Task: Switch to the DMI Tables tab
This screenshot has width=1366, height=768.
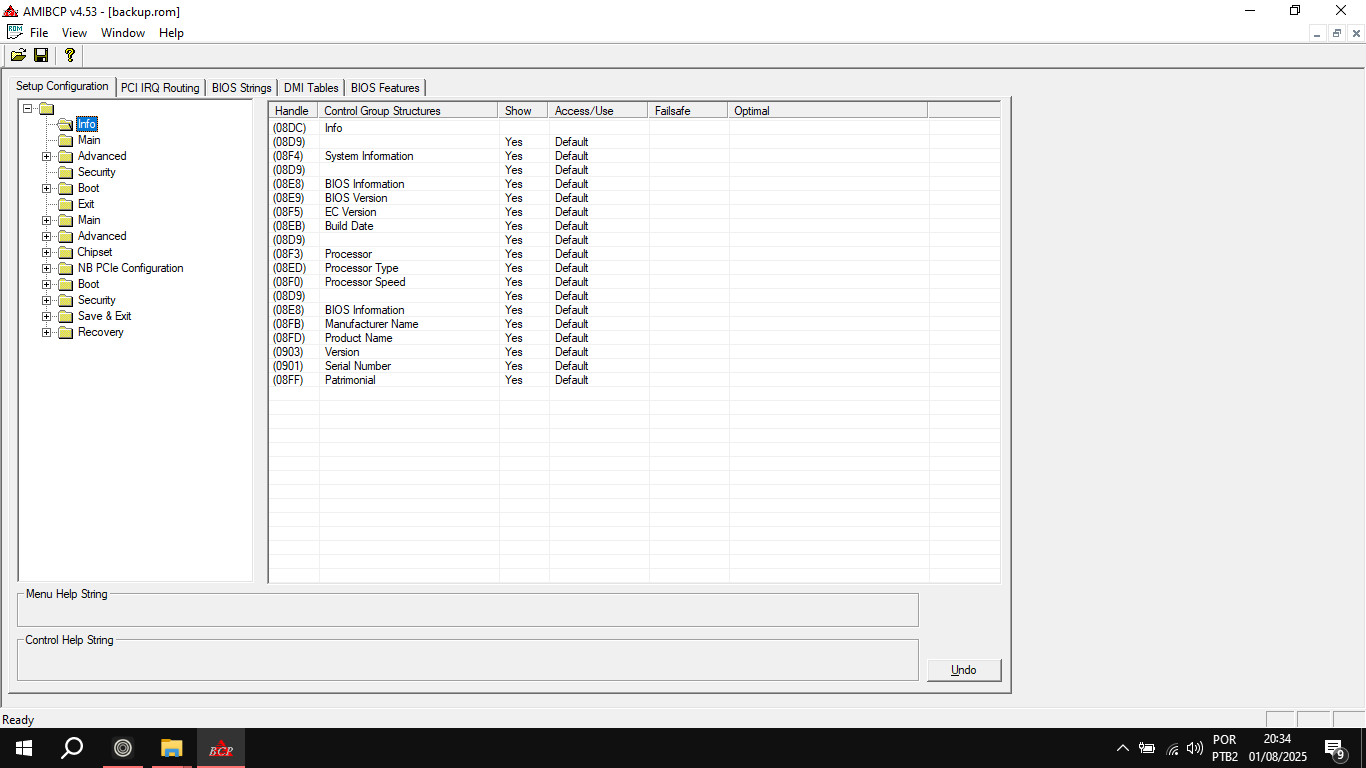Action: 311,88
